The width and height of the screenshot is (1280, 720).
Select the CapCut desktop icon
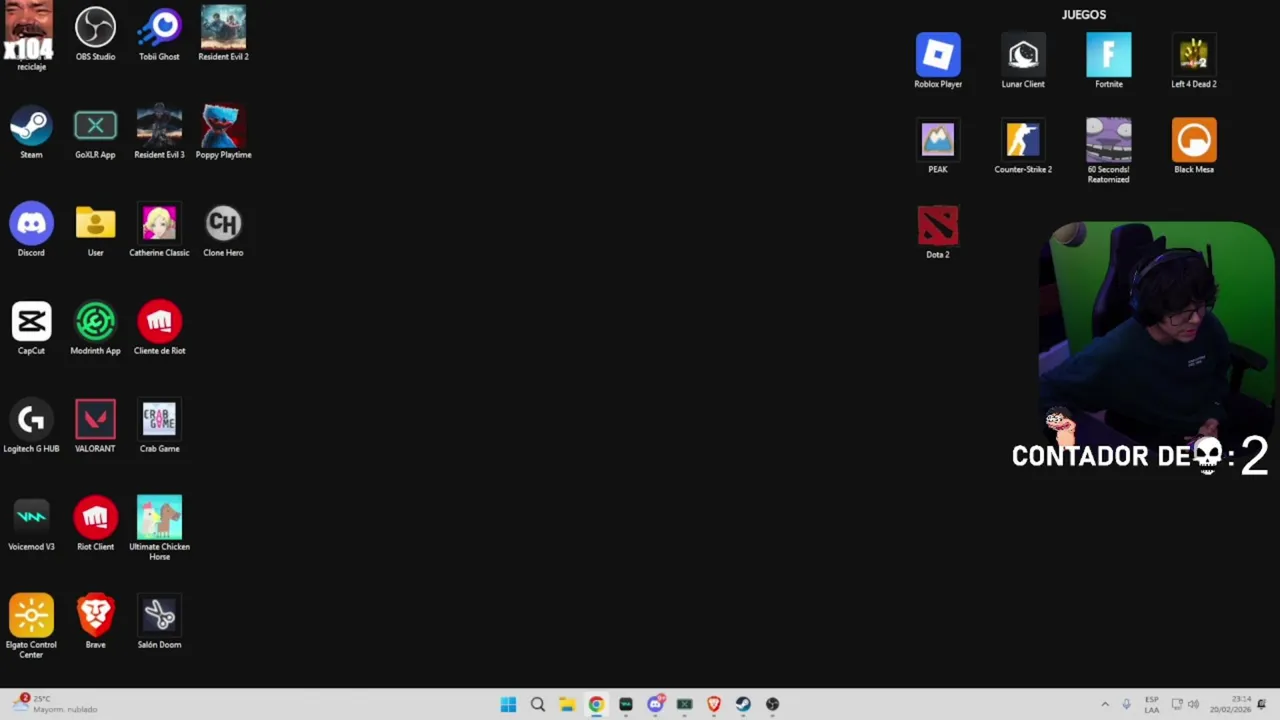31,328
